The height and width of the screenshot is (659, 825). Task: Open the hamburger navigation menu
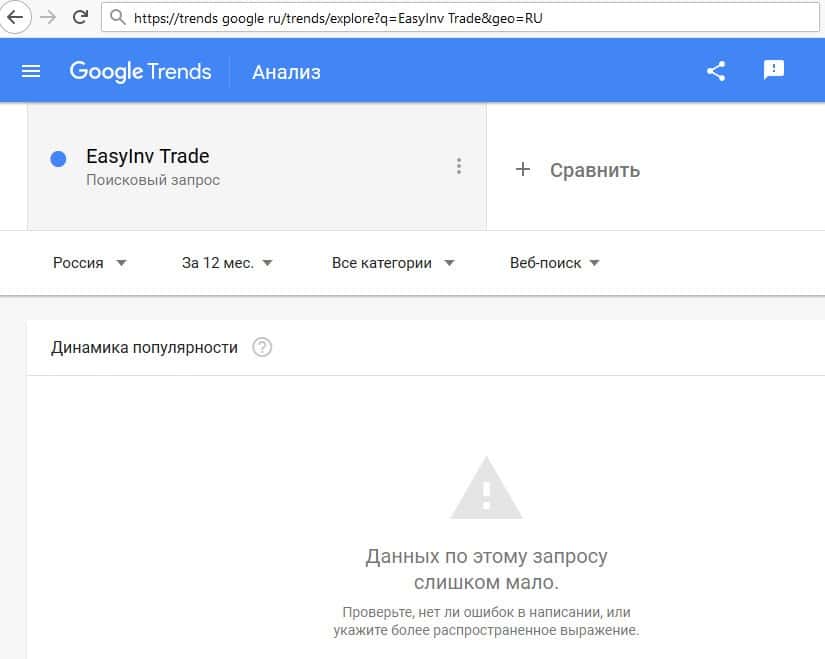coord(31,71)
